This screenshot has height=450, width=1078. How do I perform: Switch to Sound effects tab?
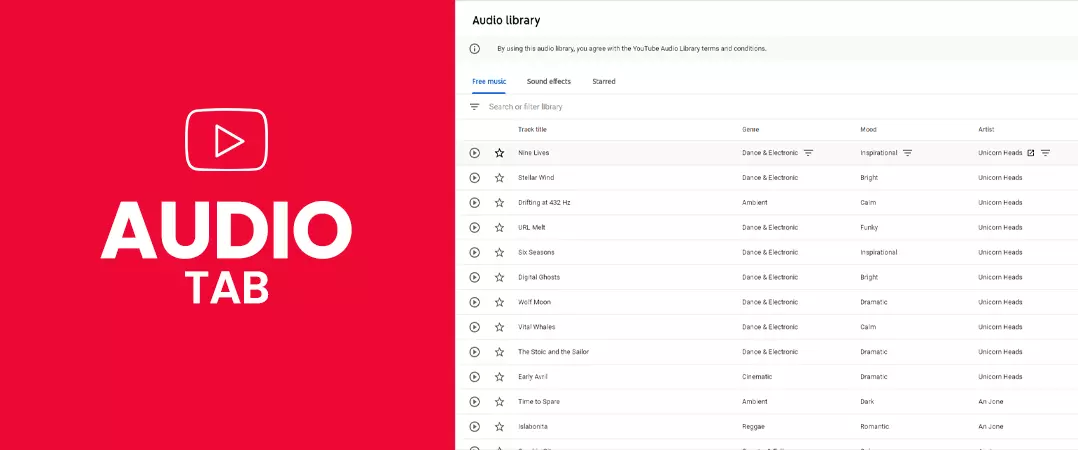point(549,82)
